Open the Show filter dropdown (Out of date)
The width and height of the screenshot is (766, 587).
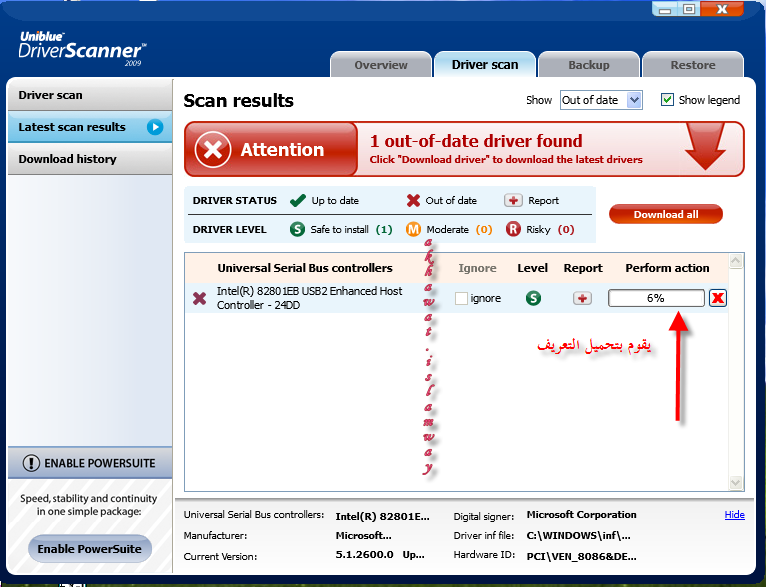[x=601, y=100]
